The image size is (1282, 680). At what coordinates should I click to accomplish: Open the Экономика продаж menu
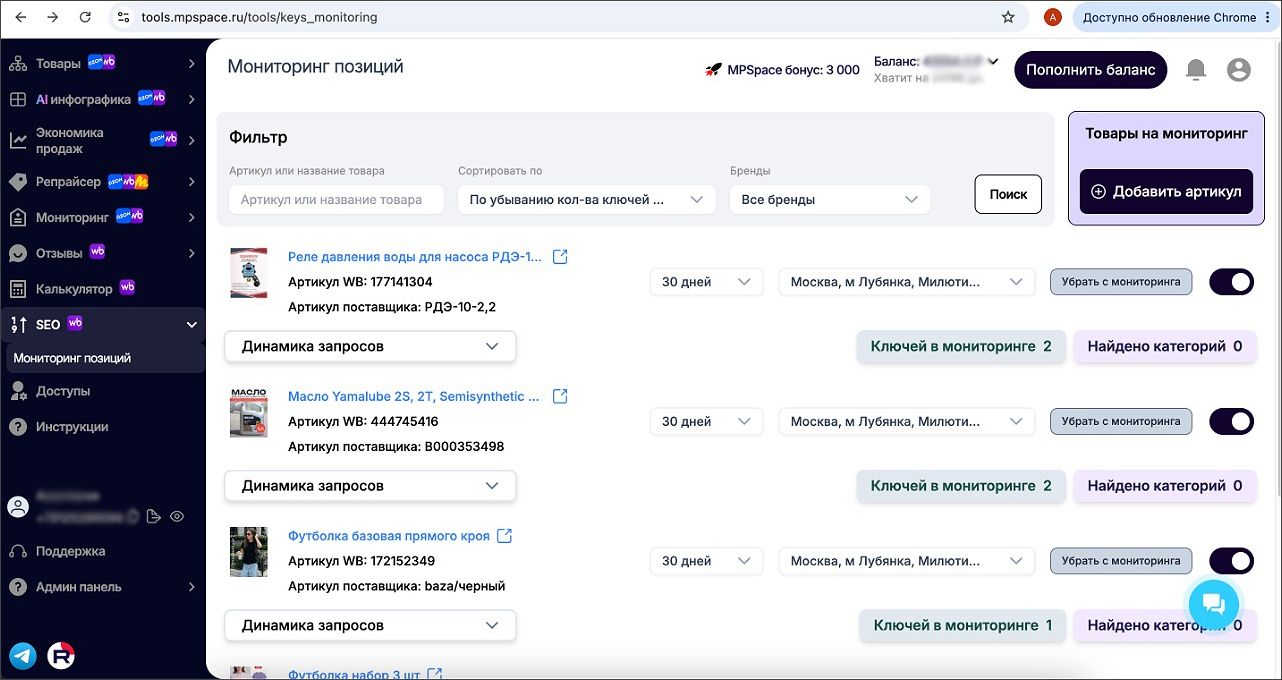102,140
